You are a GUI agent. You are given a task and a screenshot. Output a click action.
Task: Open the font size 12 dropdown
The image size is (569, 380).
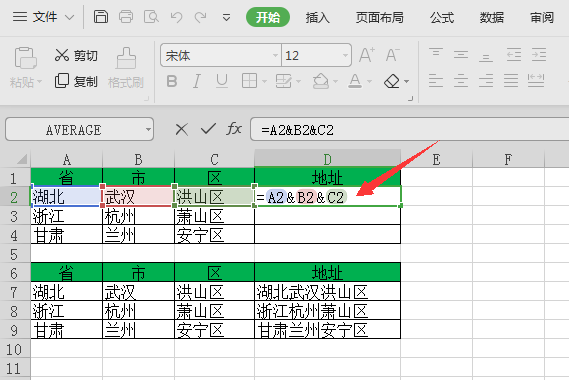345,56
